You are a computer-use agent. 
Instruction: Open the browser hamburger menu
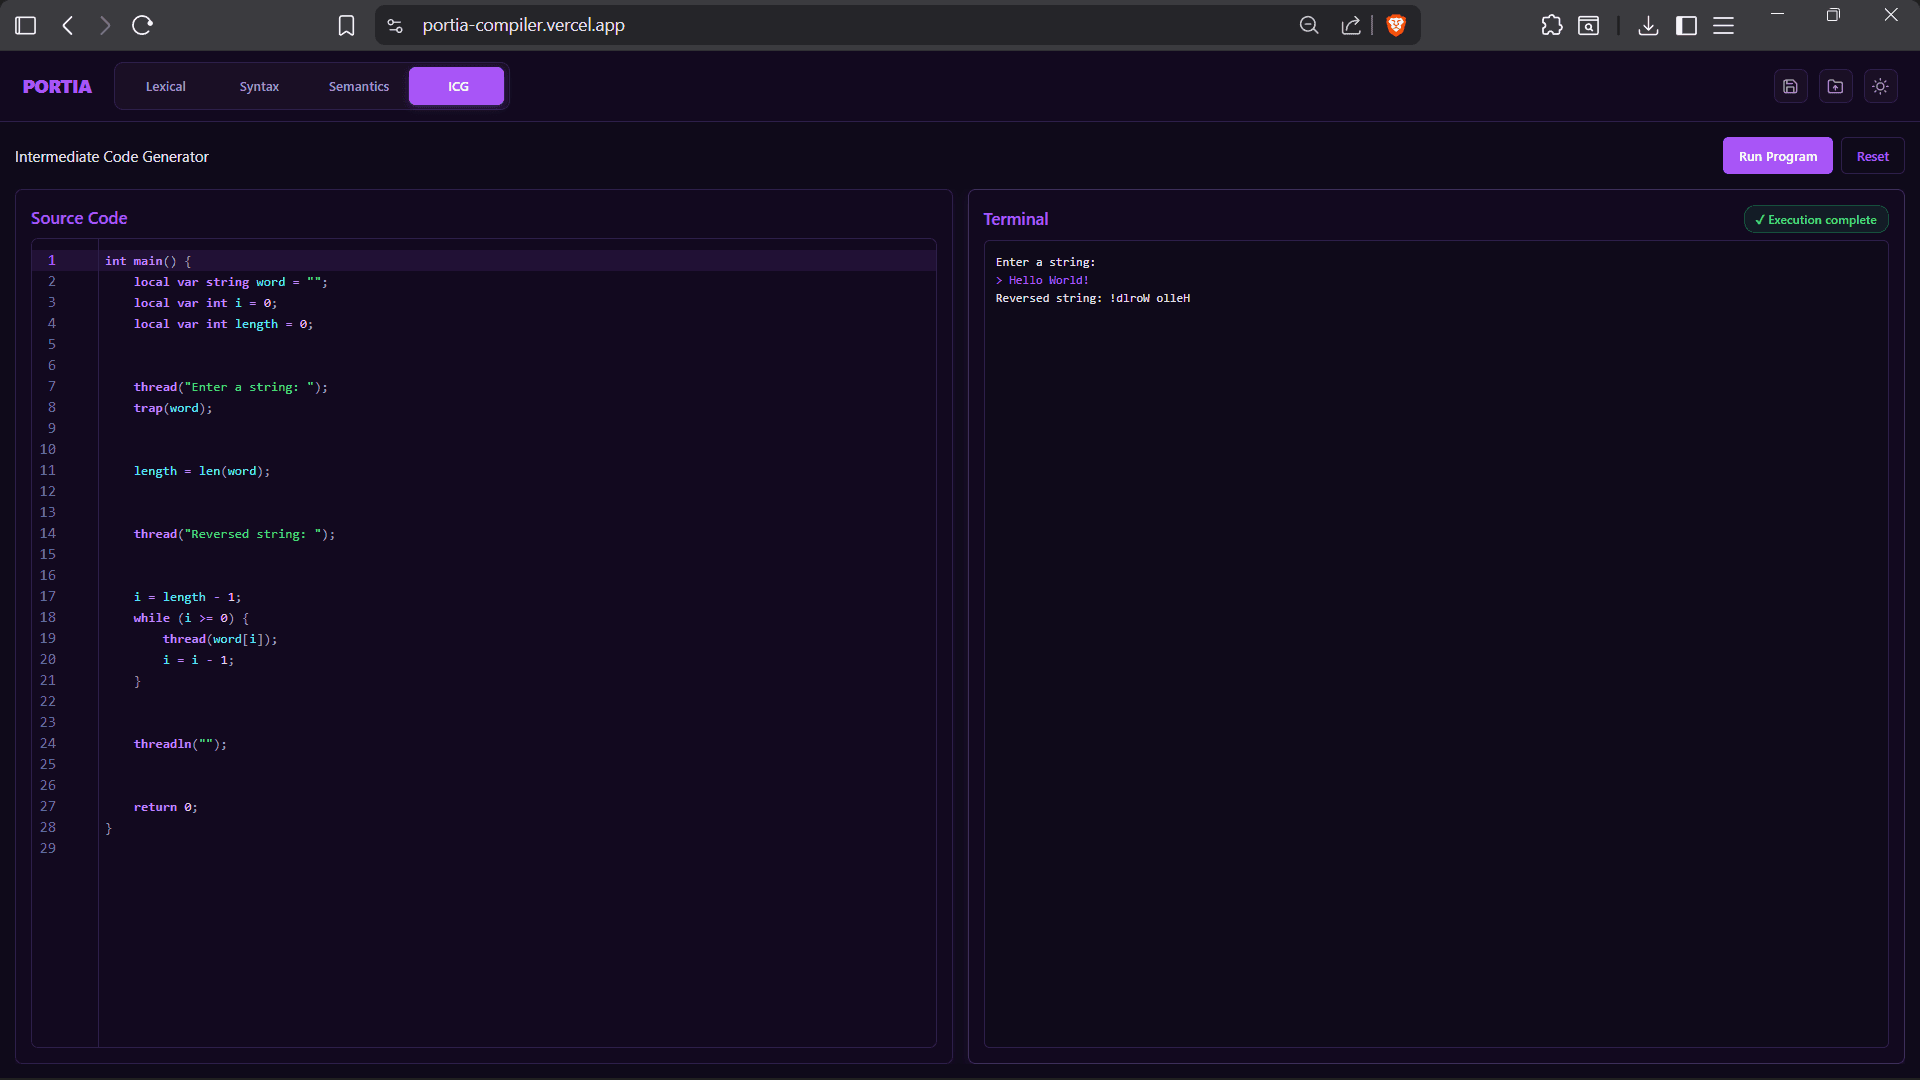(x=1724, y=25)
